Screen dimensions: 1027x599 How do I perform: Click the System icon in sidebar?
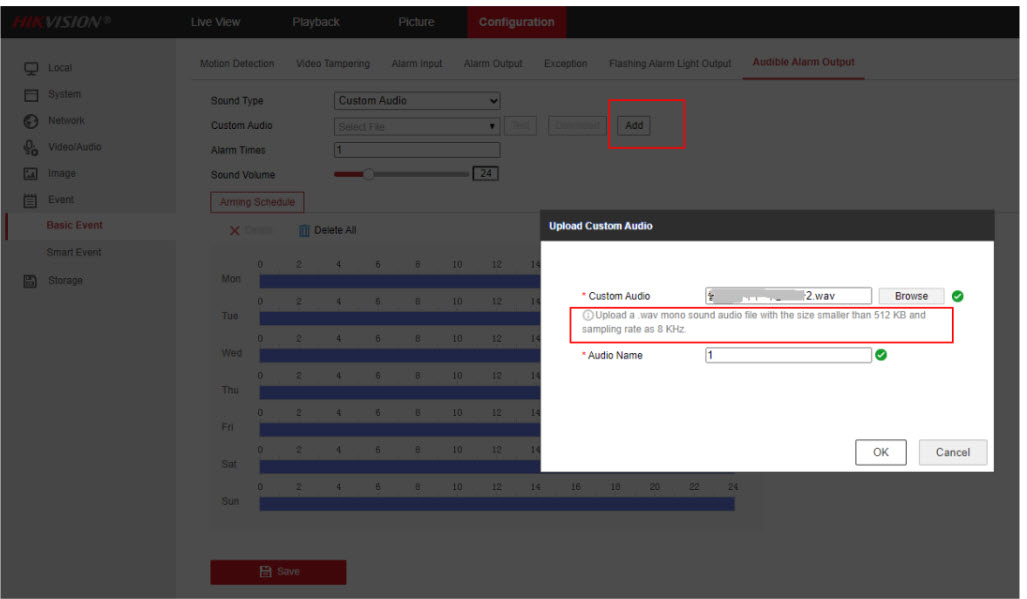pyautogui.click(x=31, y=95)
